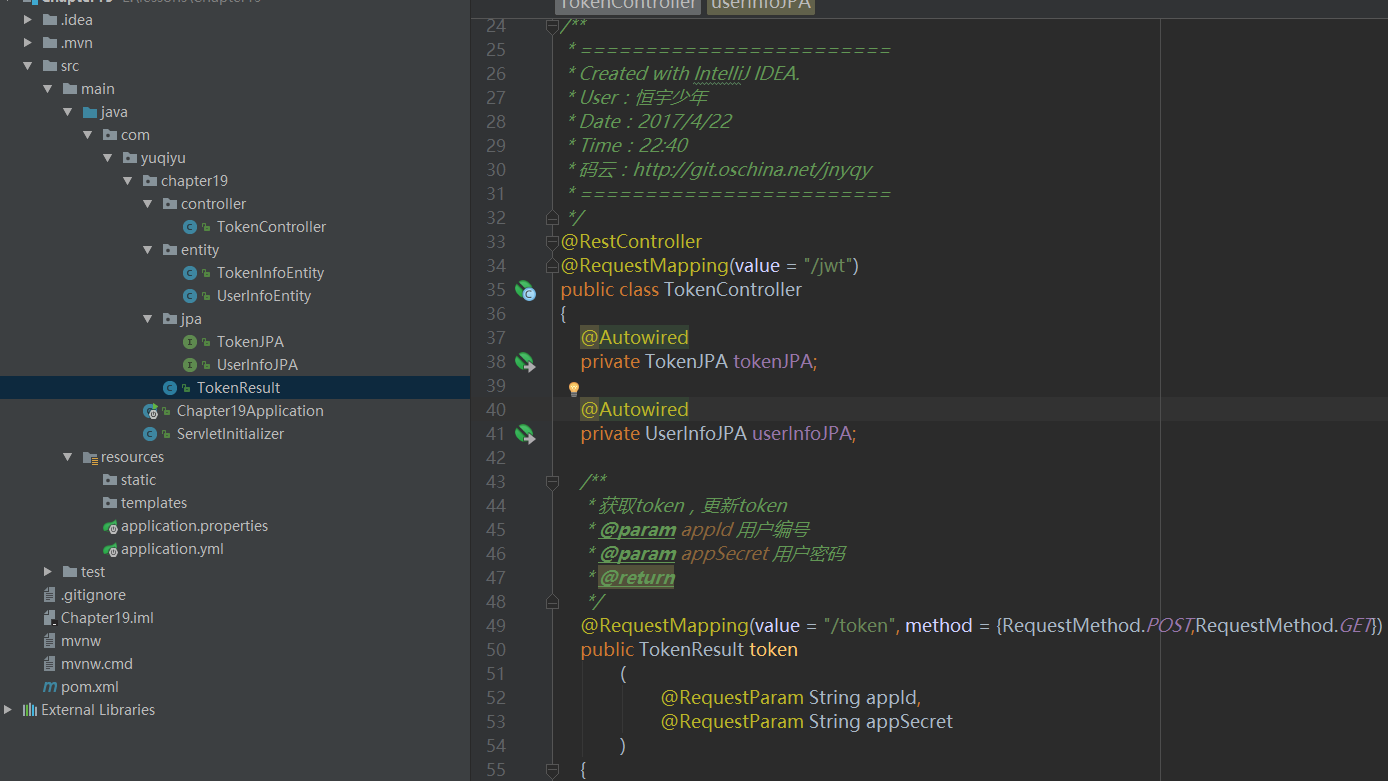
Task: Collapse the chapter19 package arrow
Action: click(128, 181)
